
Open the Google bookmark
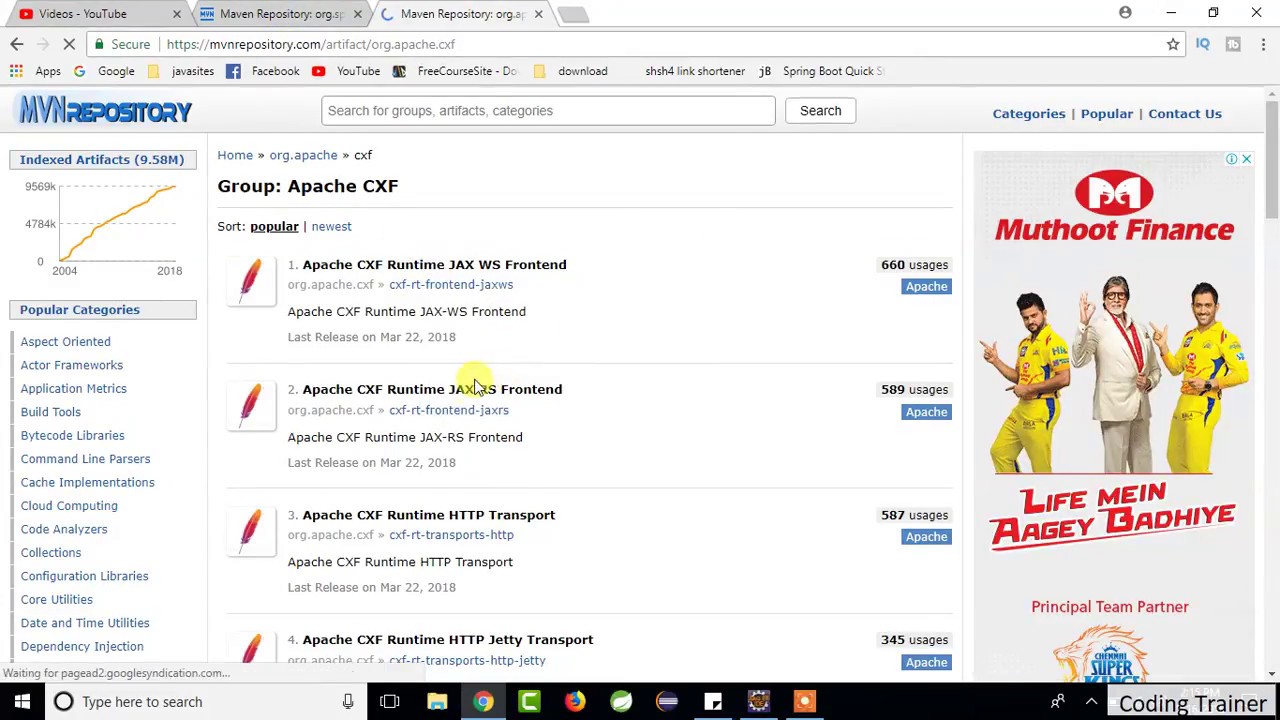click(104, 71)
